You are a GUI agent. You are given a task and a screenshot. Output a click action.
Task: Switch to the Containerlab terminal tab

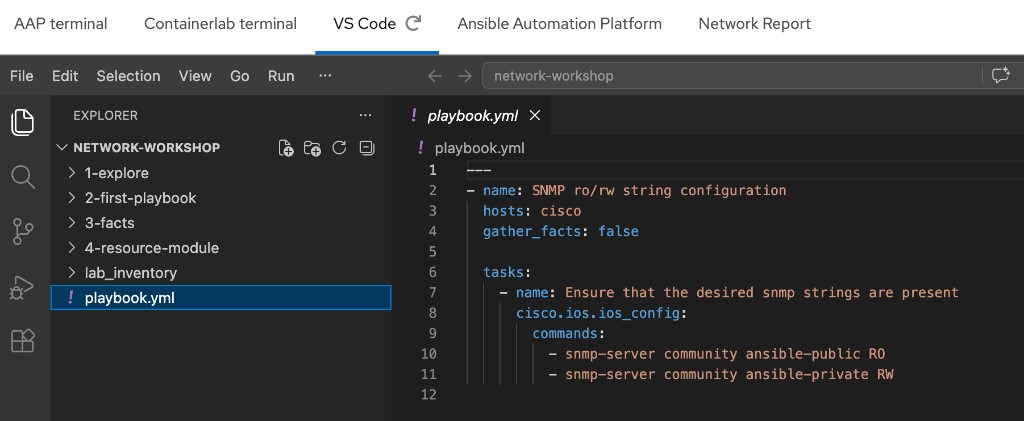(x=220, y=24)
